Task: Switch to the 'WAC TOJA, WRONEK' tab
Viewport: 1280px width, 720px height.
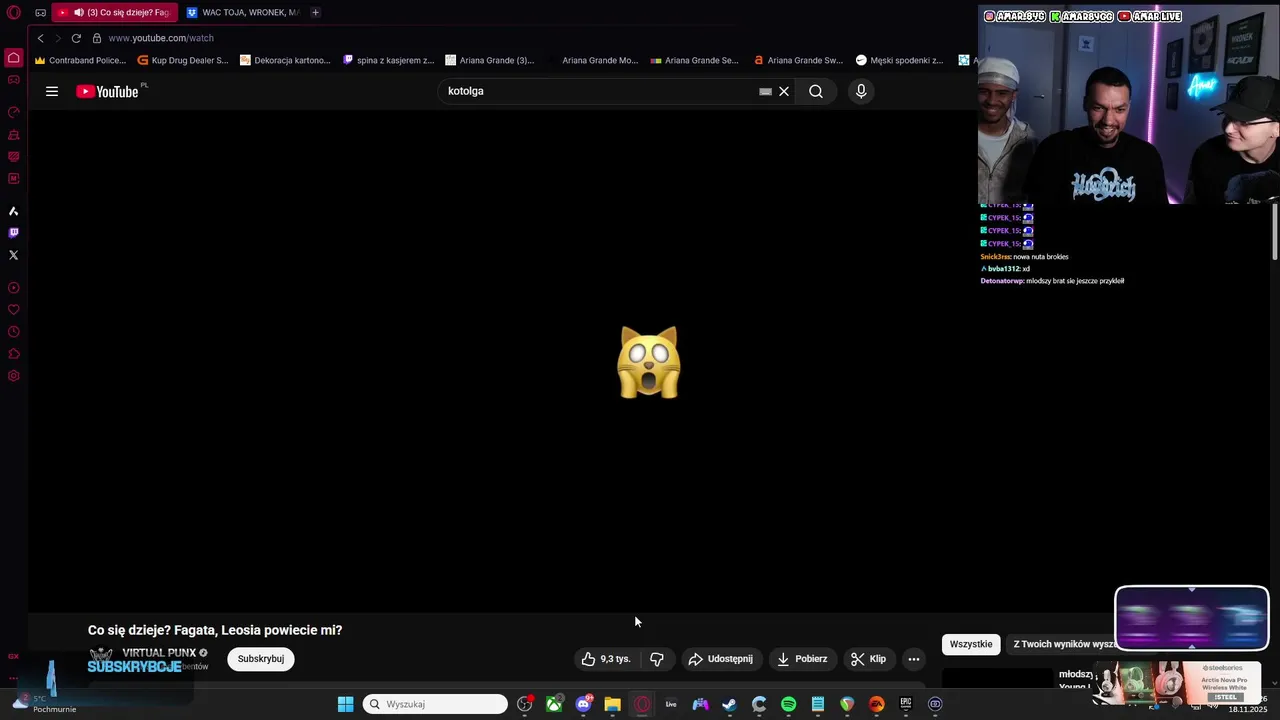Action: coord(242,13)
